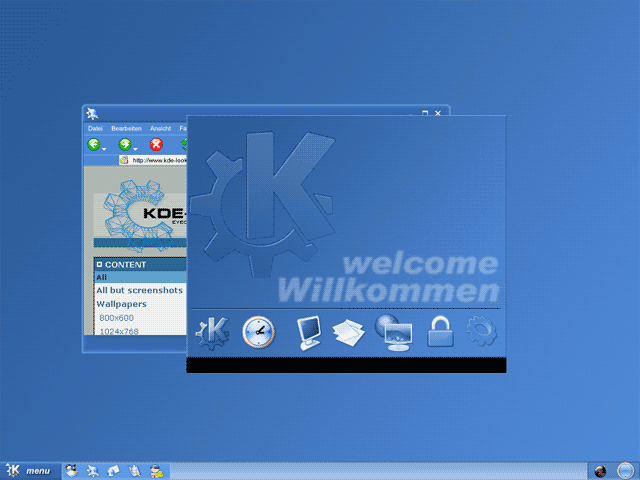Click the clock icon in the welcome splash
Image resolution: width=640 pixels, height=480 pixels.
tap(259, 332)
